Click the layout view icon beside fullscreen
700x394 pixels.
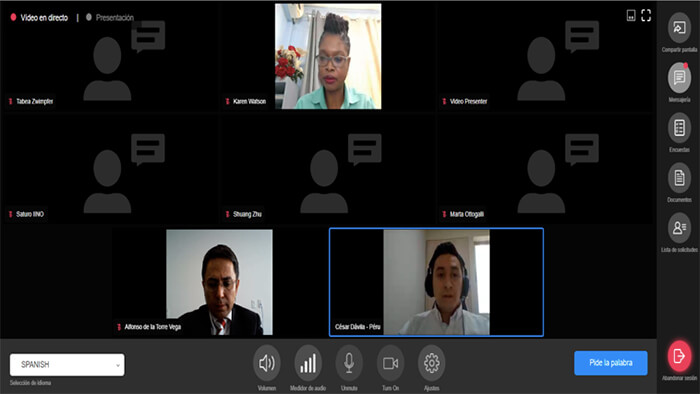coord(631,16)
